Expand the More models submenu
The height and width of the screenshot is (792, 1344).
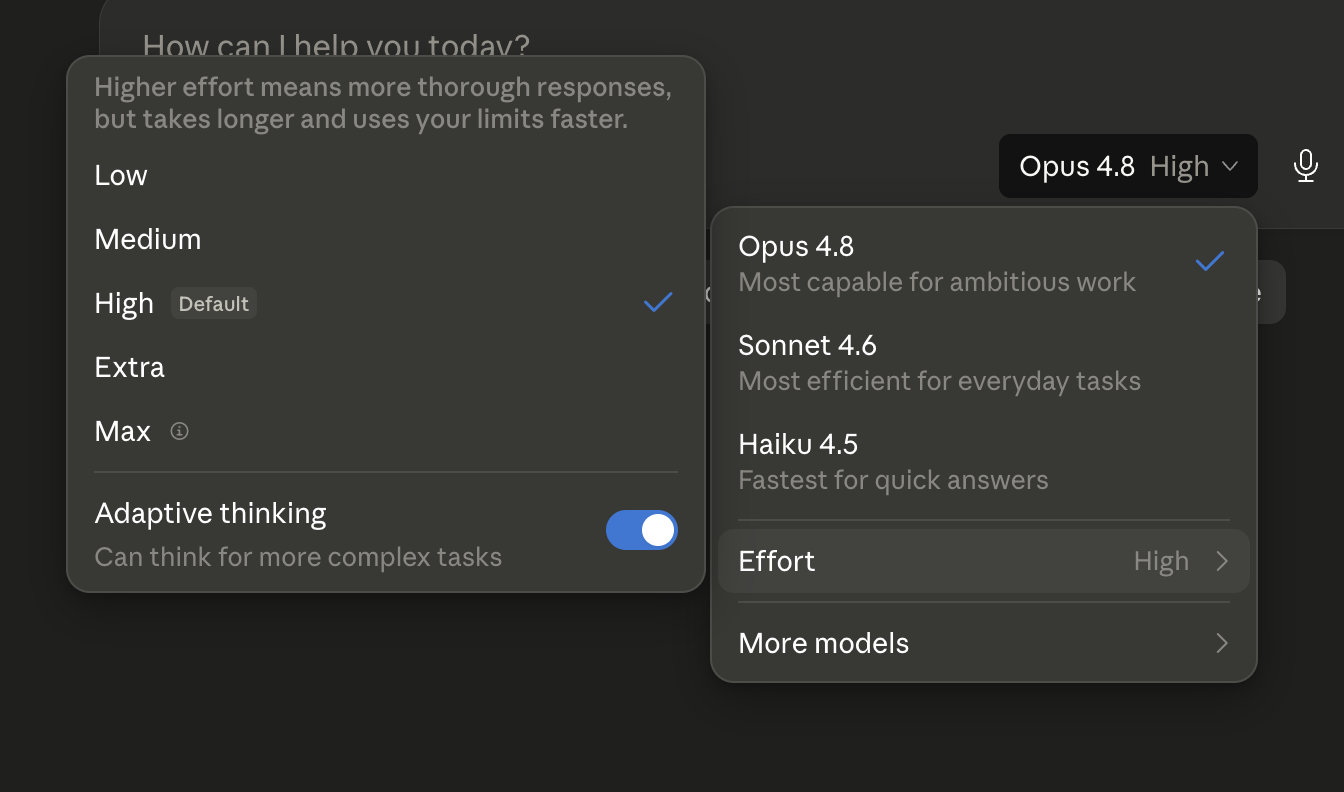click(x=984, y=643)
